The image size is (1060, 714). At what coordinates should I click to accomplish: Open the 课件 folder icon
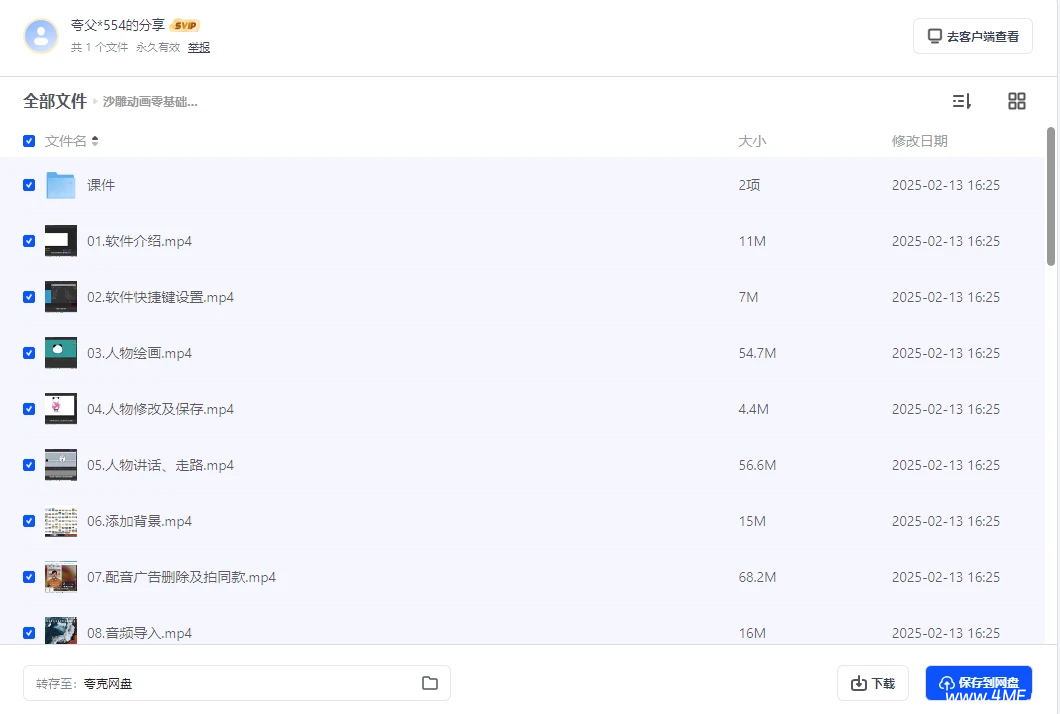tap(61, 185)
